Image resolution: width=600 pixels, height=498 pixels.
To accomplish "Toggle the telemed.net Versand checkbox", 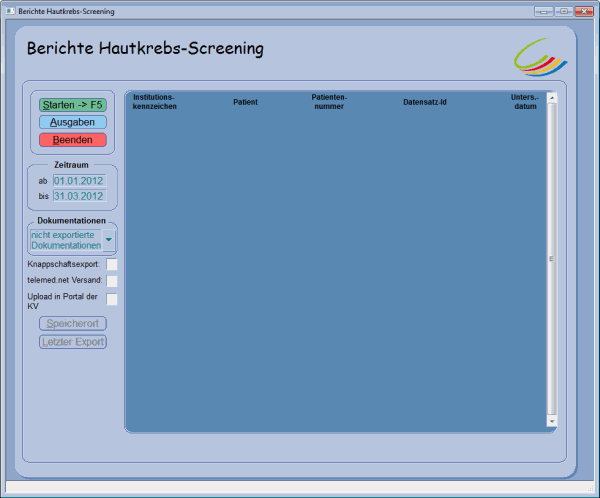I will [112, 282].
